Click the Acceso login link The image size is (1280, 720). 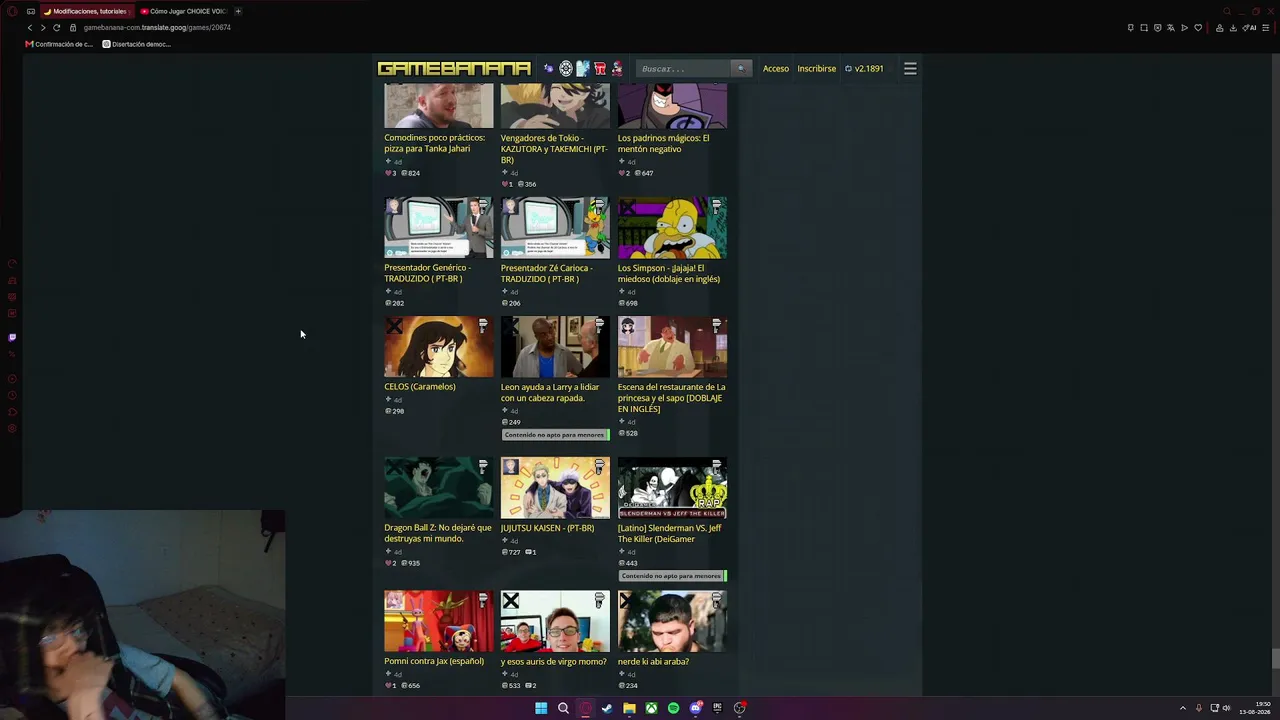776,69
